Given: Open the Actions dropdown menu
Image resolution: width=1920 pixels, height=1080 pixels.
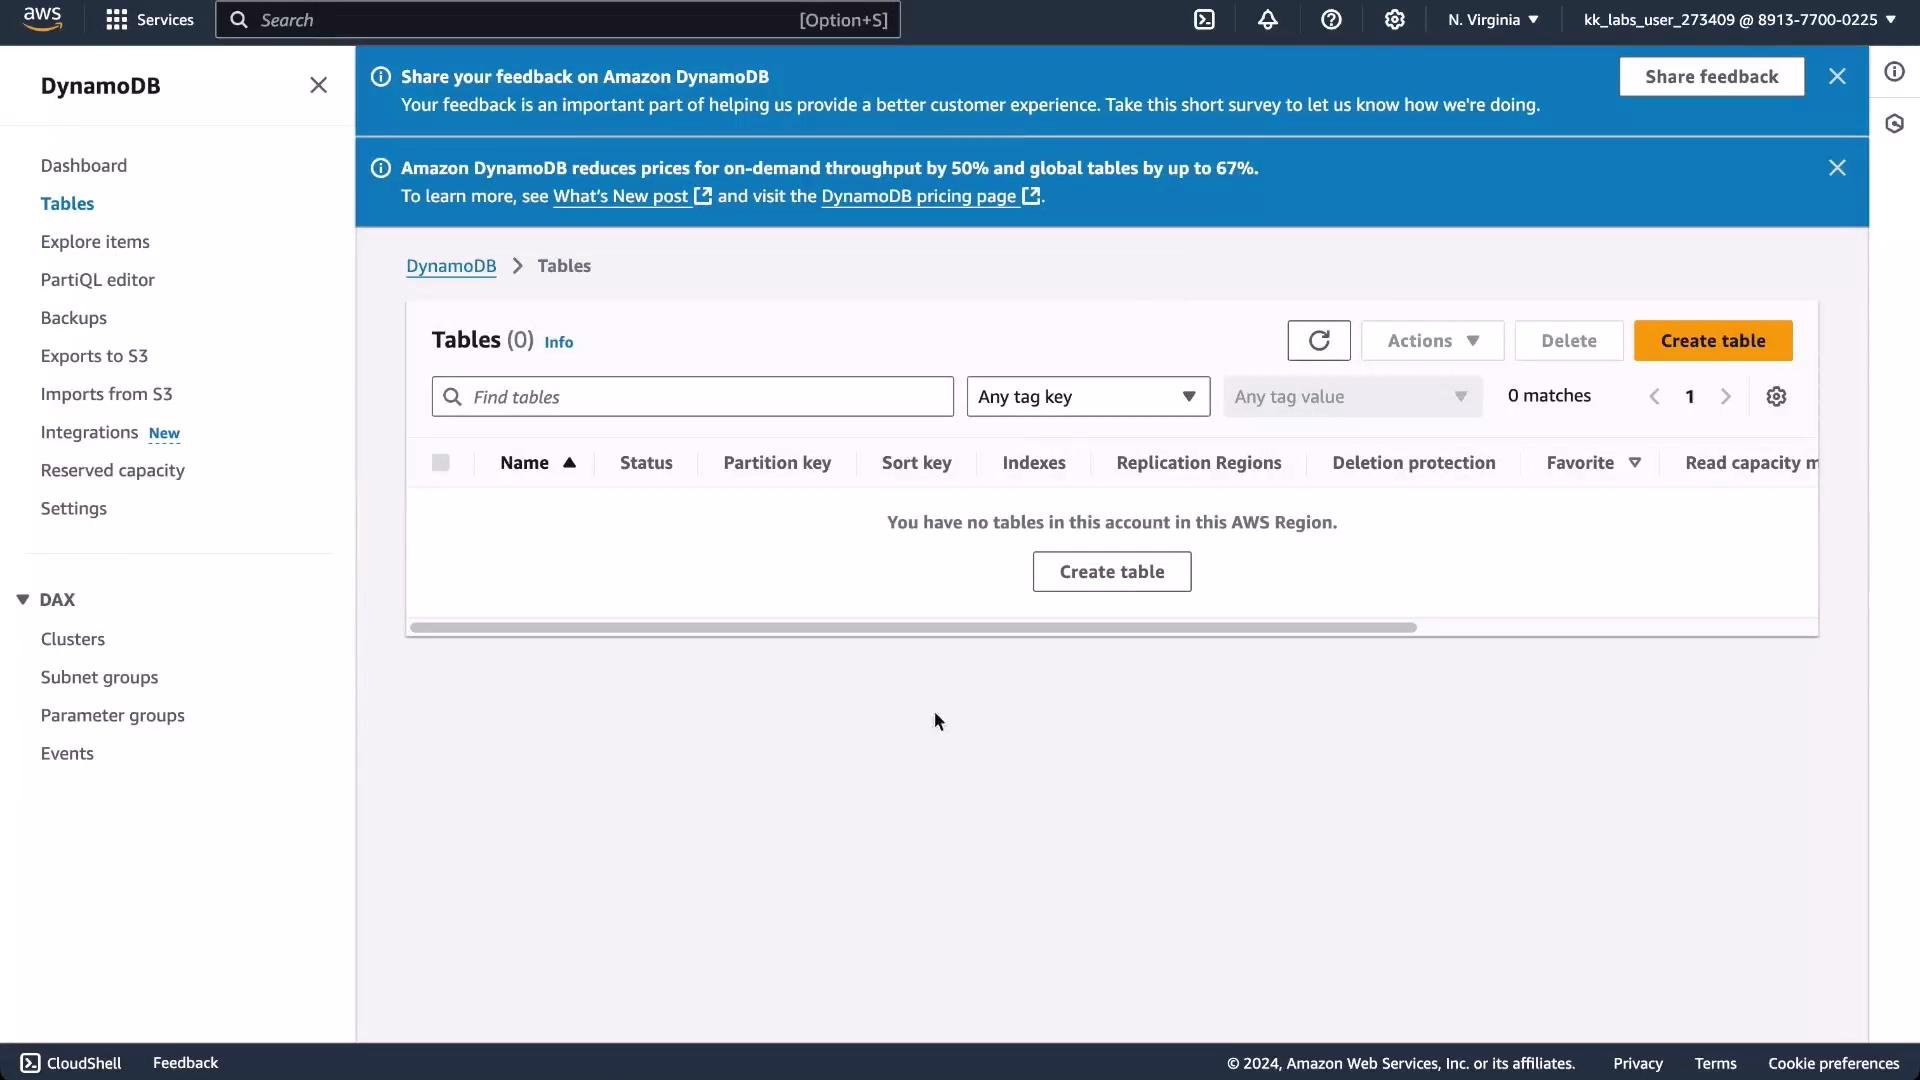Looking at the screenshot, I should (x=1432, y=341).
